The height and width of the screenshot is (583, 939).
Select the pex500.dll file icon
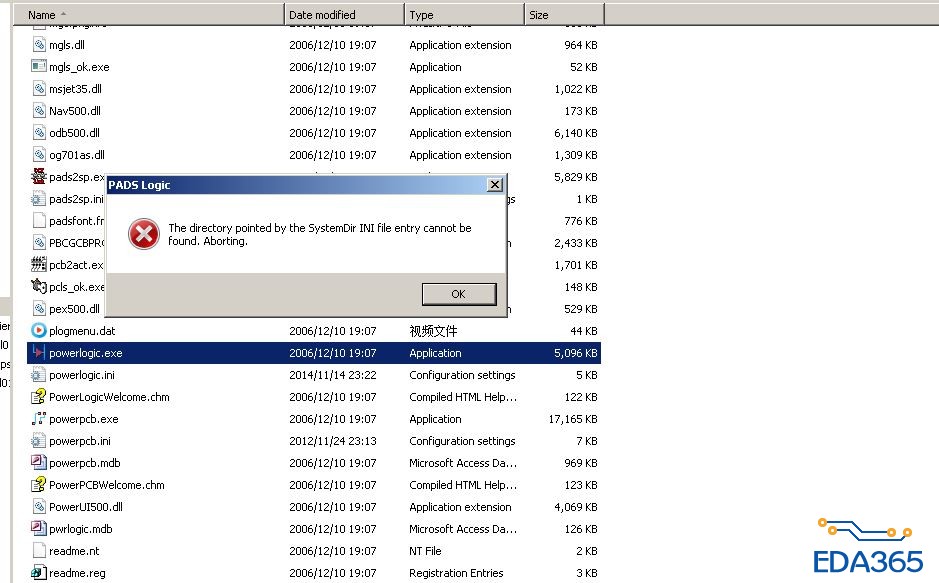pyautogui.click(x=39, y=309)
